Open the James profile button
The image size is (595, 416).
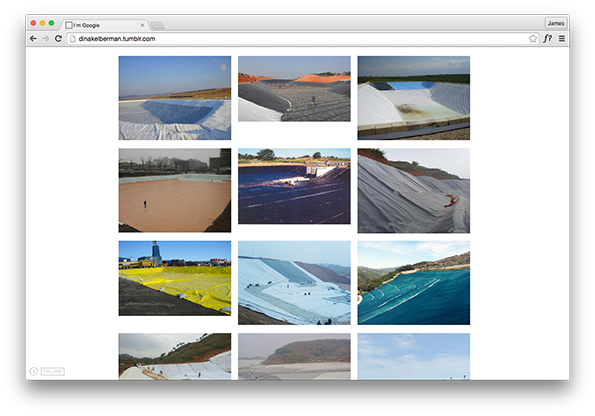tap(556, 23)
